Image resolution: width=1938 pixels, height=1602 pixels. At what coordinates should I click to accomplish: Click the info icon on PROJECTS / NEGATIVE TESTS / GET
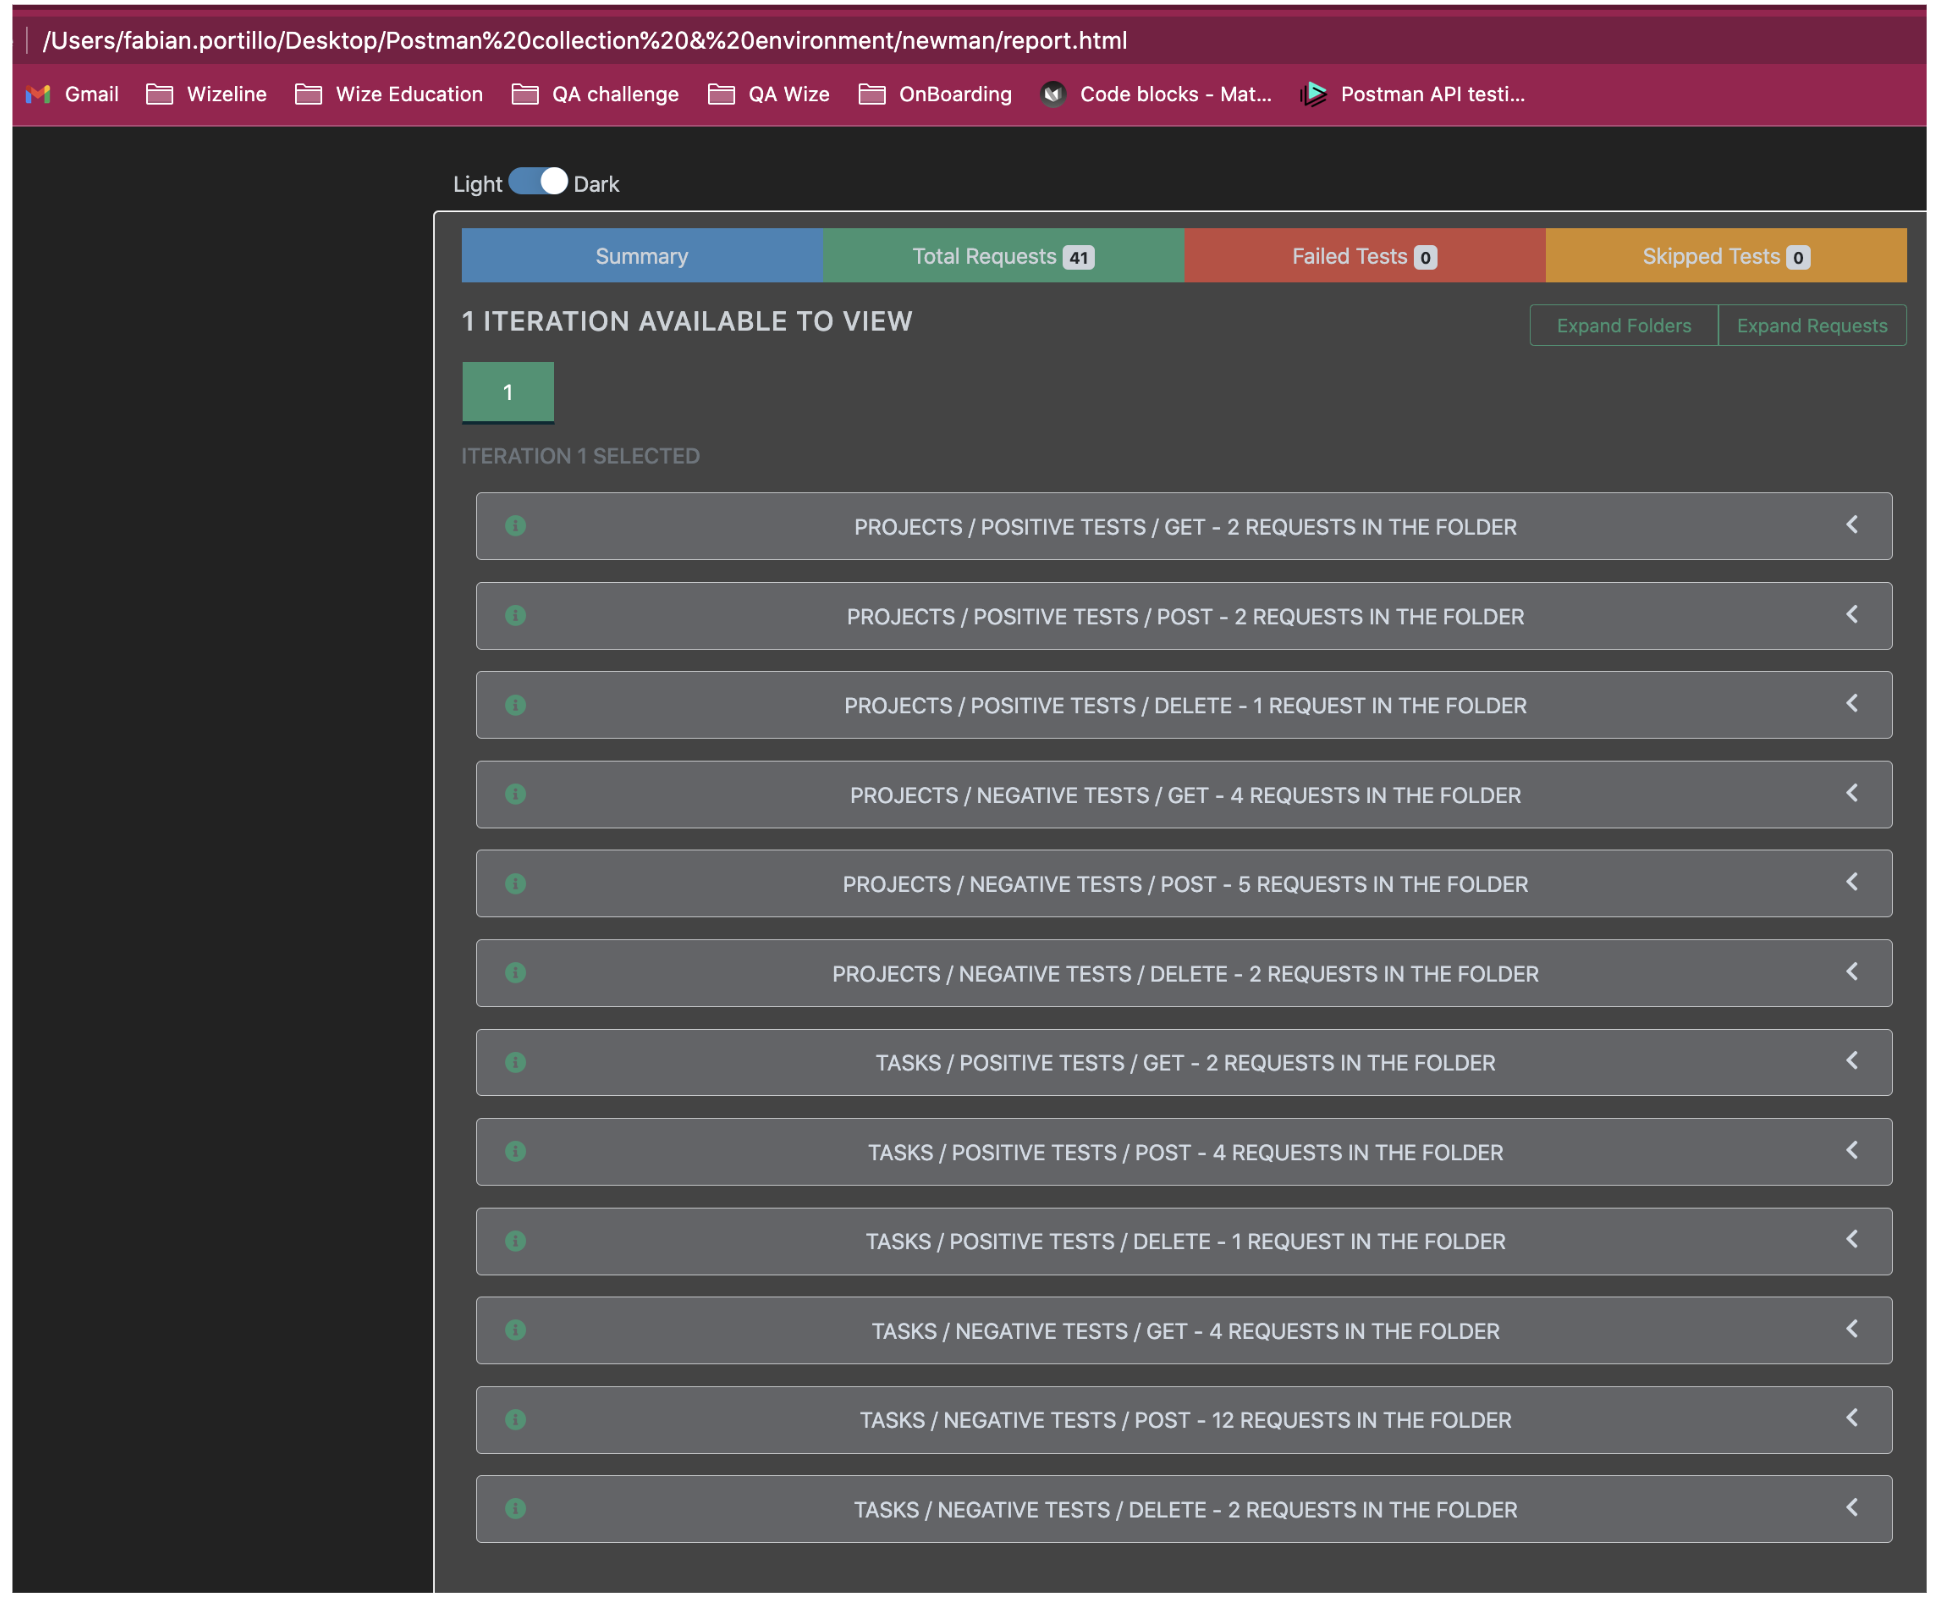click(x=516, y=794)
